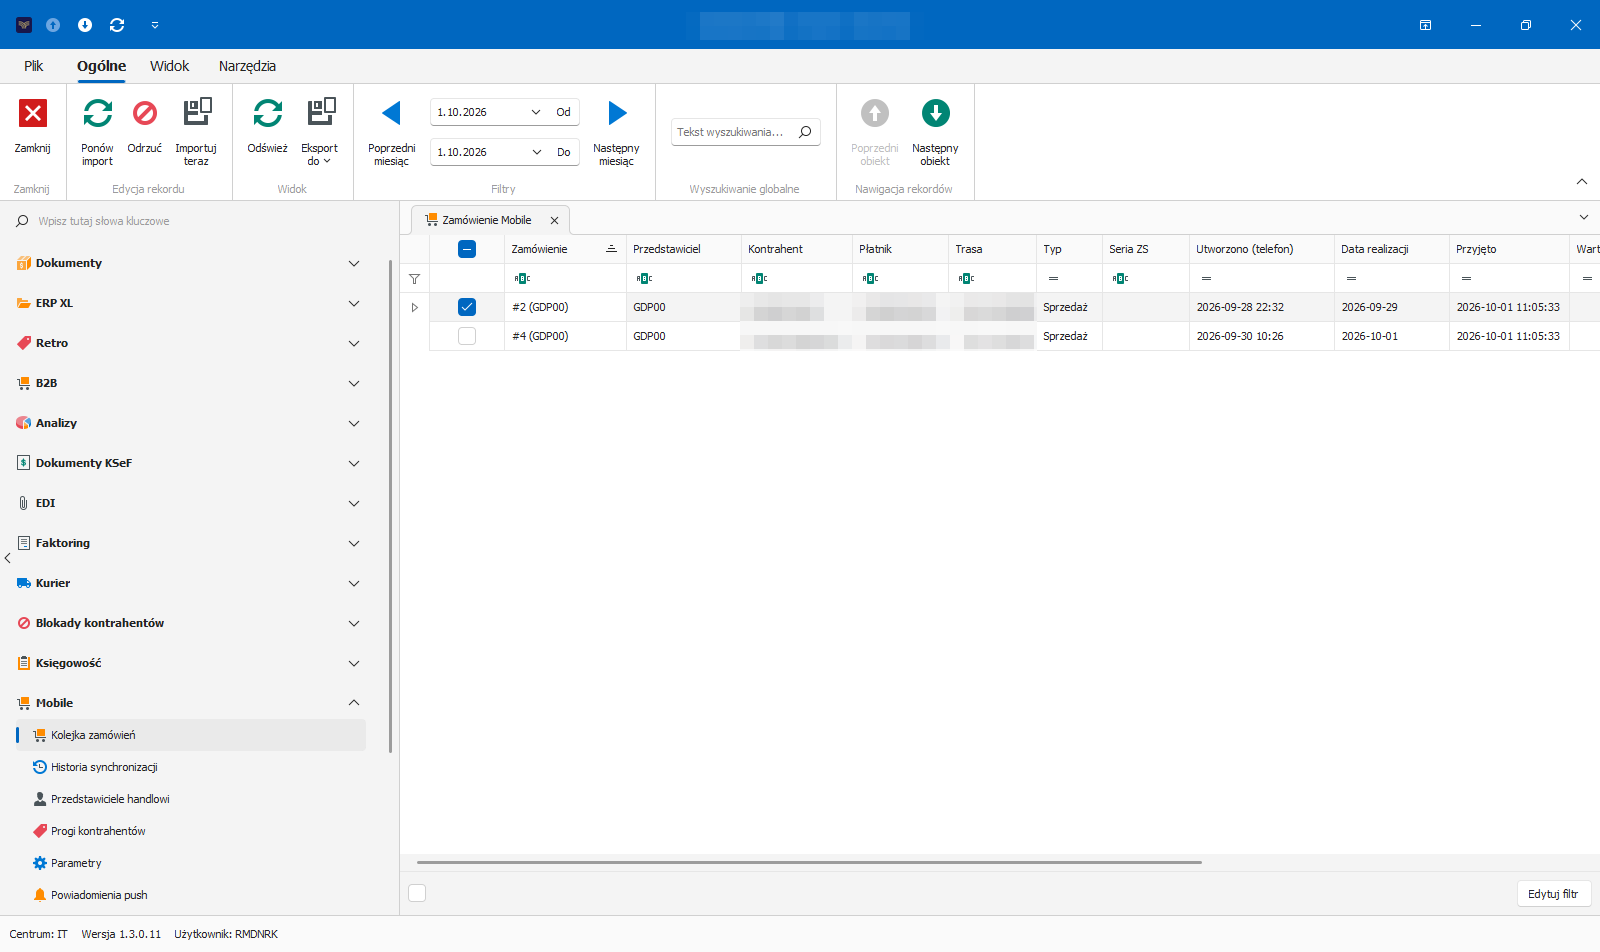The image size is (1600, 952).
Task: Click the download icon in the title bar
Action: tap(85, 25)
